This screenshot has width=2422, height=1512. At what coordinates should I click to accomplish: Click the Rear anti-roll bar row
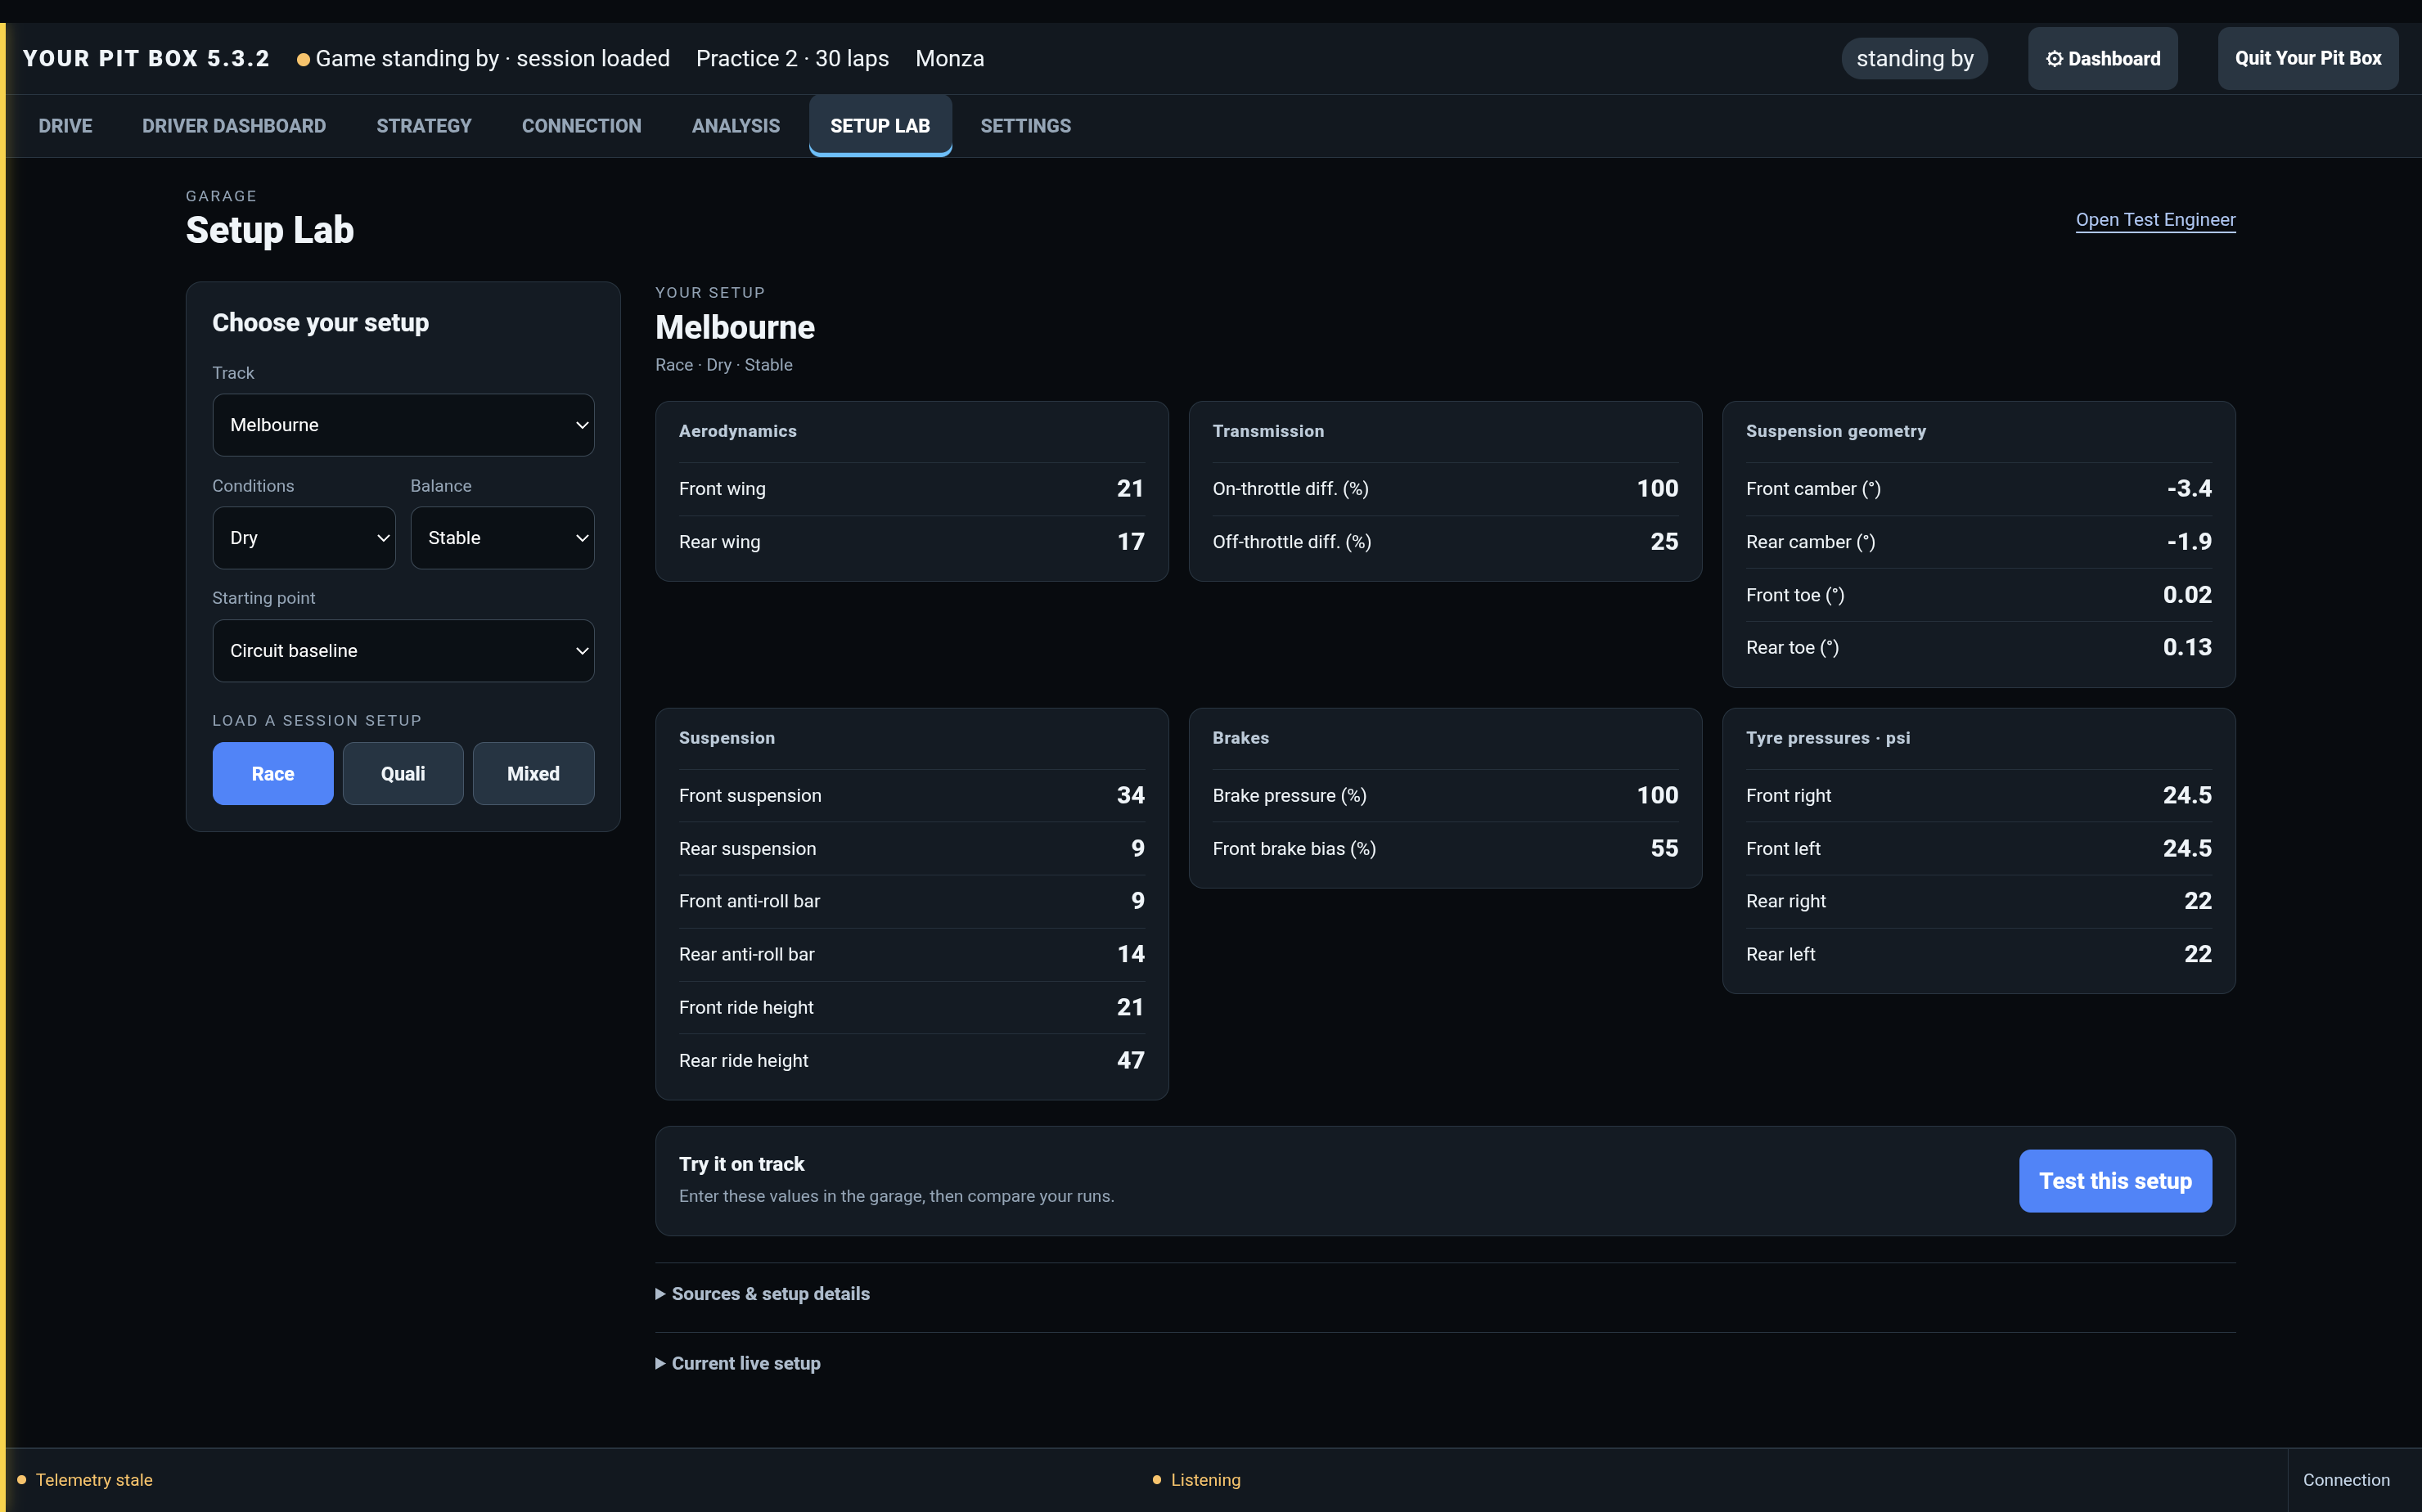911,955
